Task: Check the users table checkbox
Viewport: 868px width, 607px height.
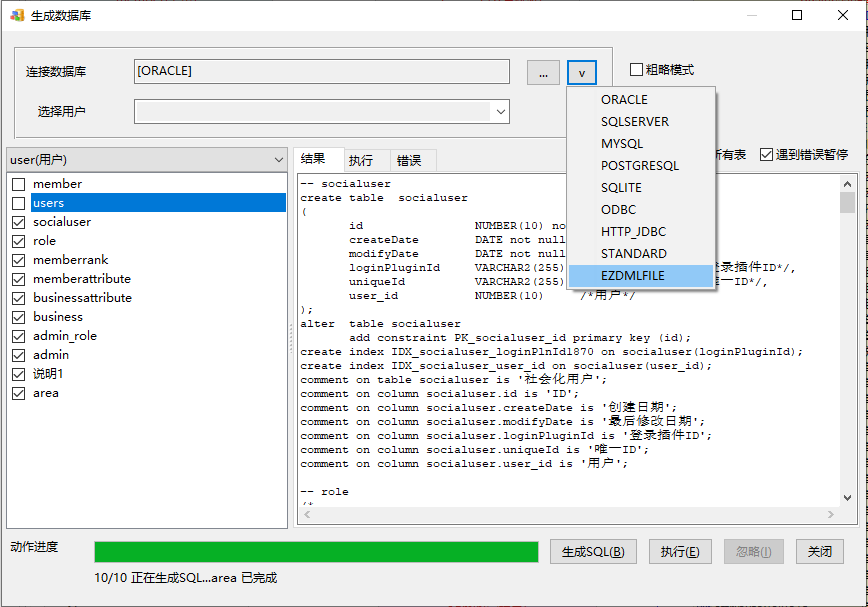Action: tap(19, 203)
